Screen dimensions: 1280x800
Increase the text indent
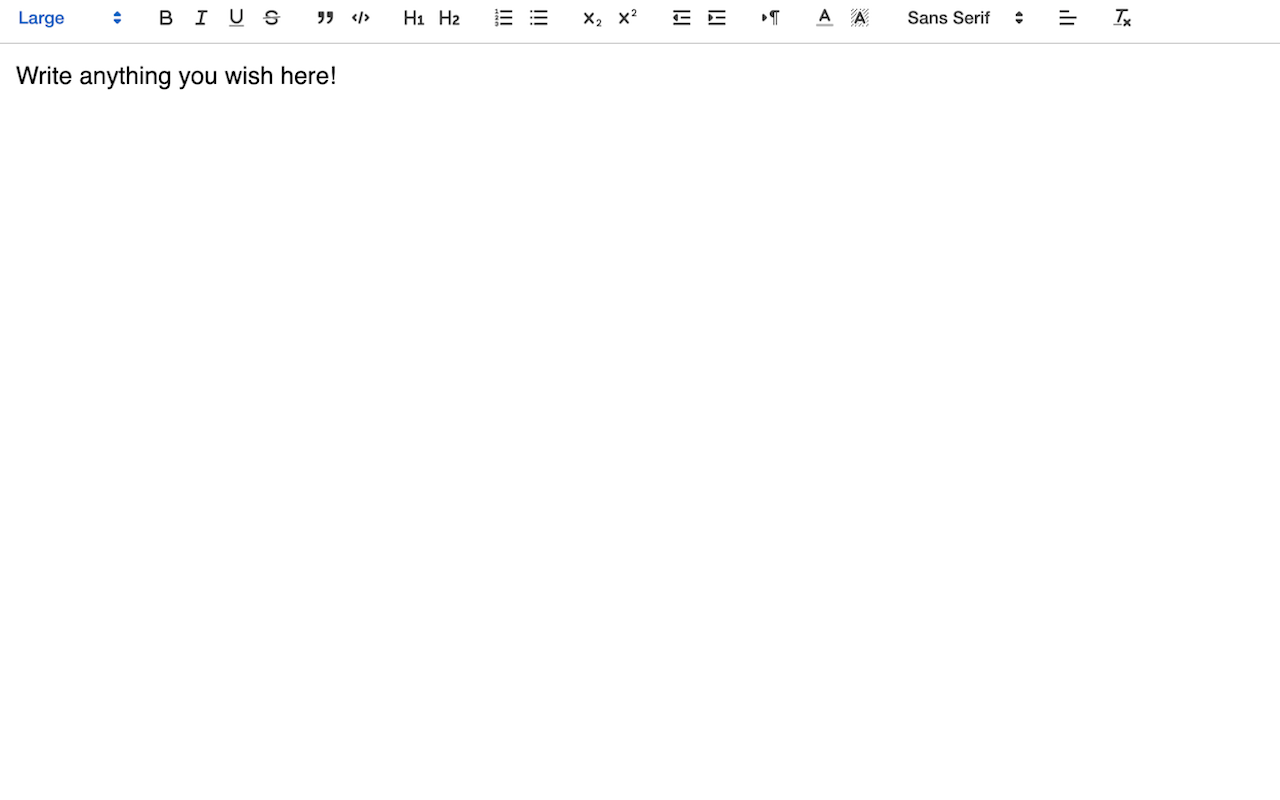(717, 18)
